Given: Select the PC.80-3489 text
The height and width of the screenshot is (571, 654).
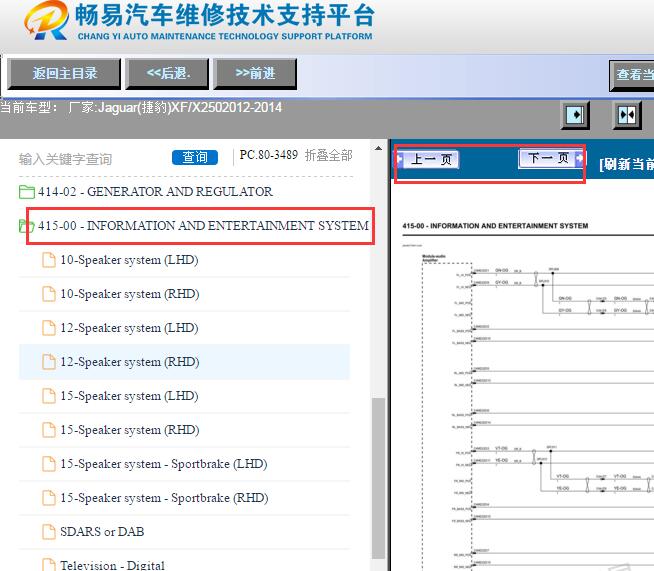Looking at the screenshot, I should tap(268, 155).
